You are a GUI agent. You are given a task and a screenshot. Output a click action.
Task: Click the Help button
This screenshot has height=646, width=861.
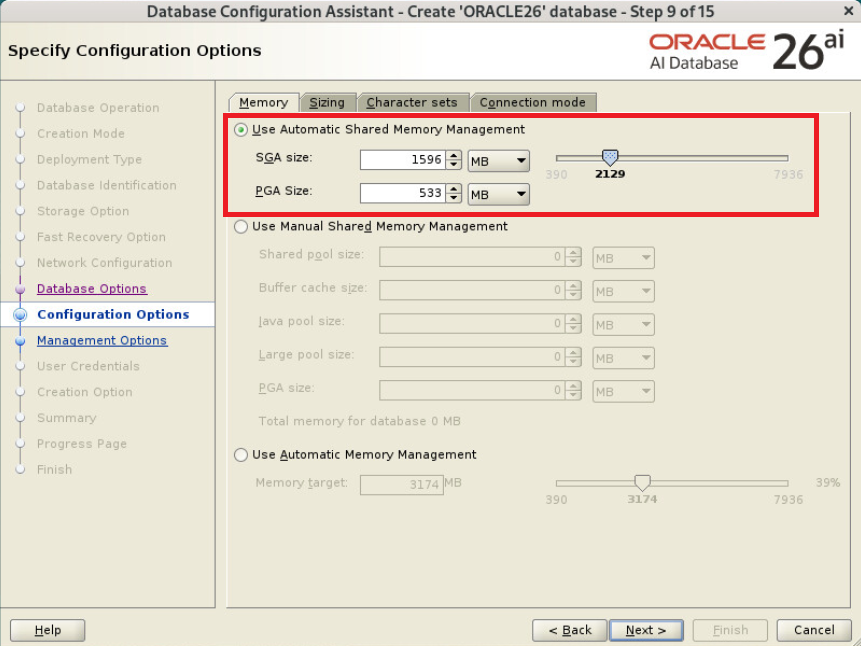(x=48, y=630)
